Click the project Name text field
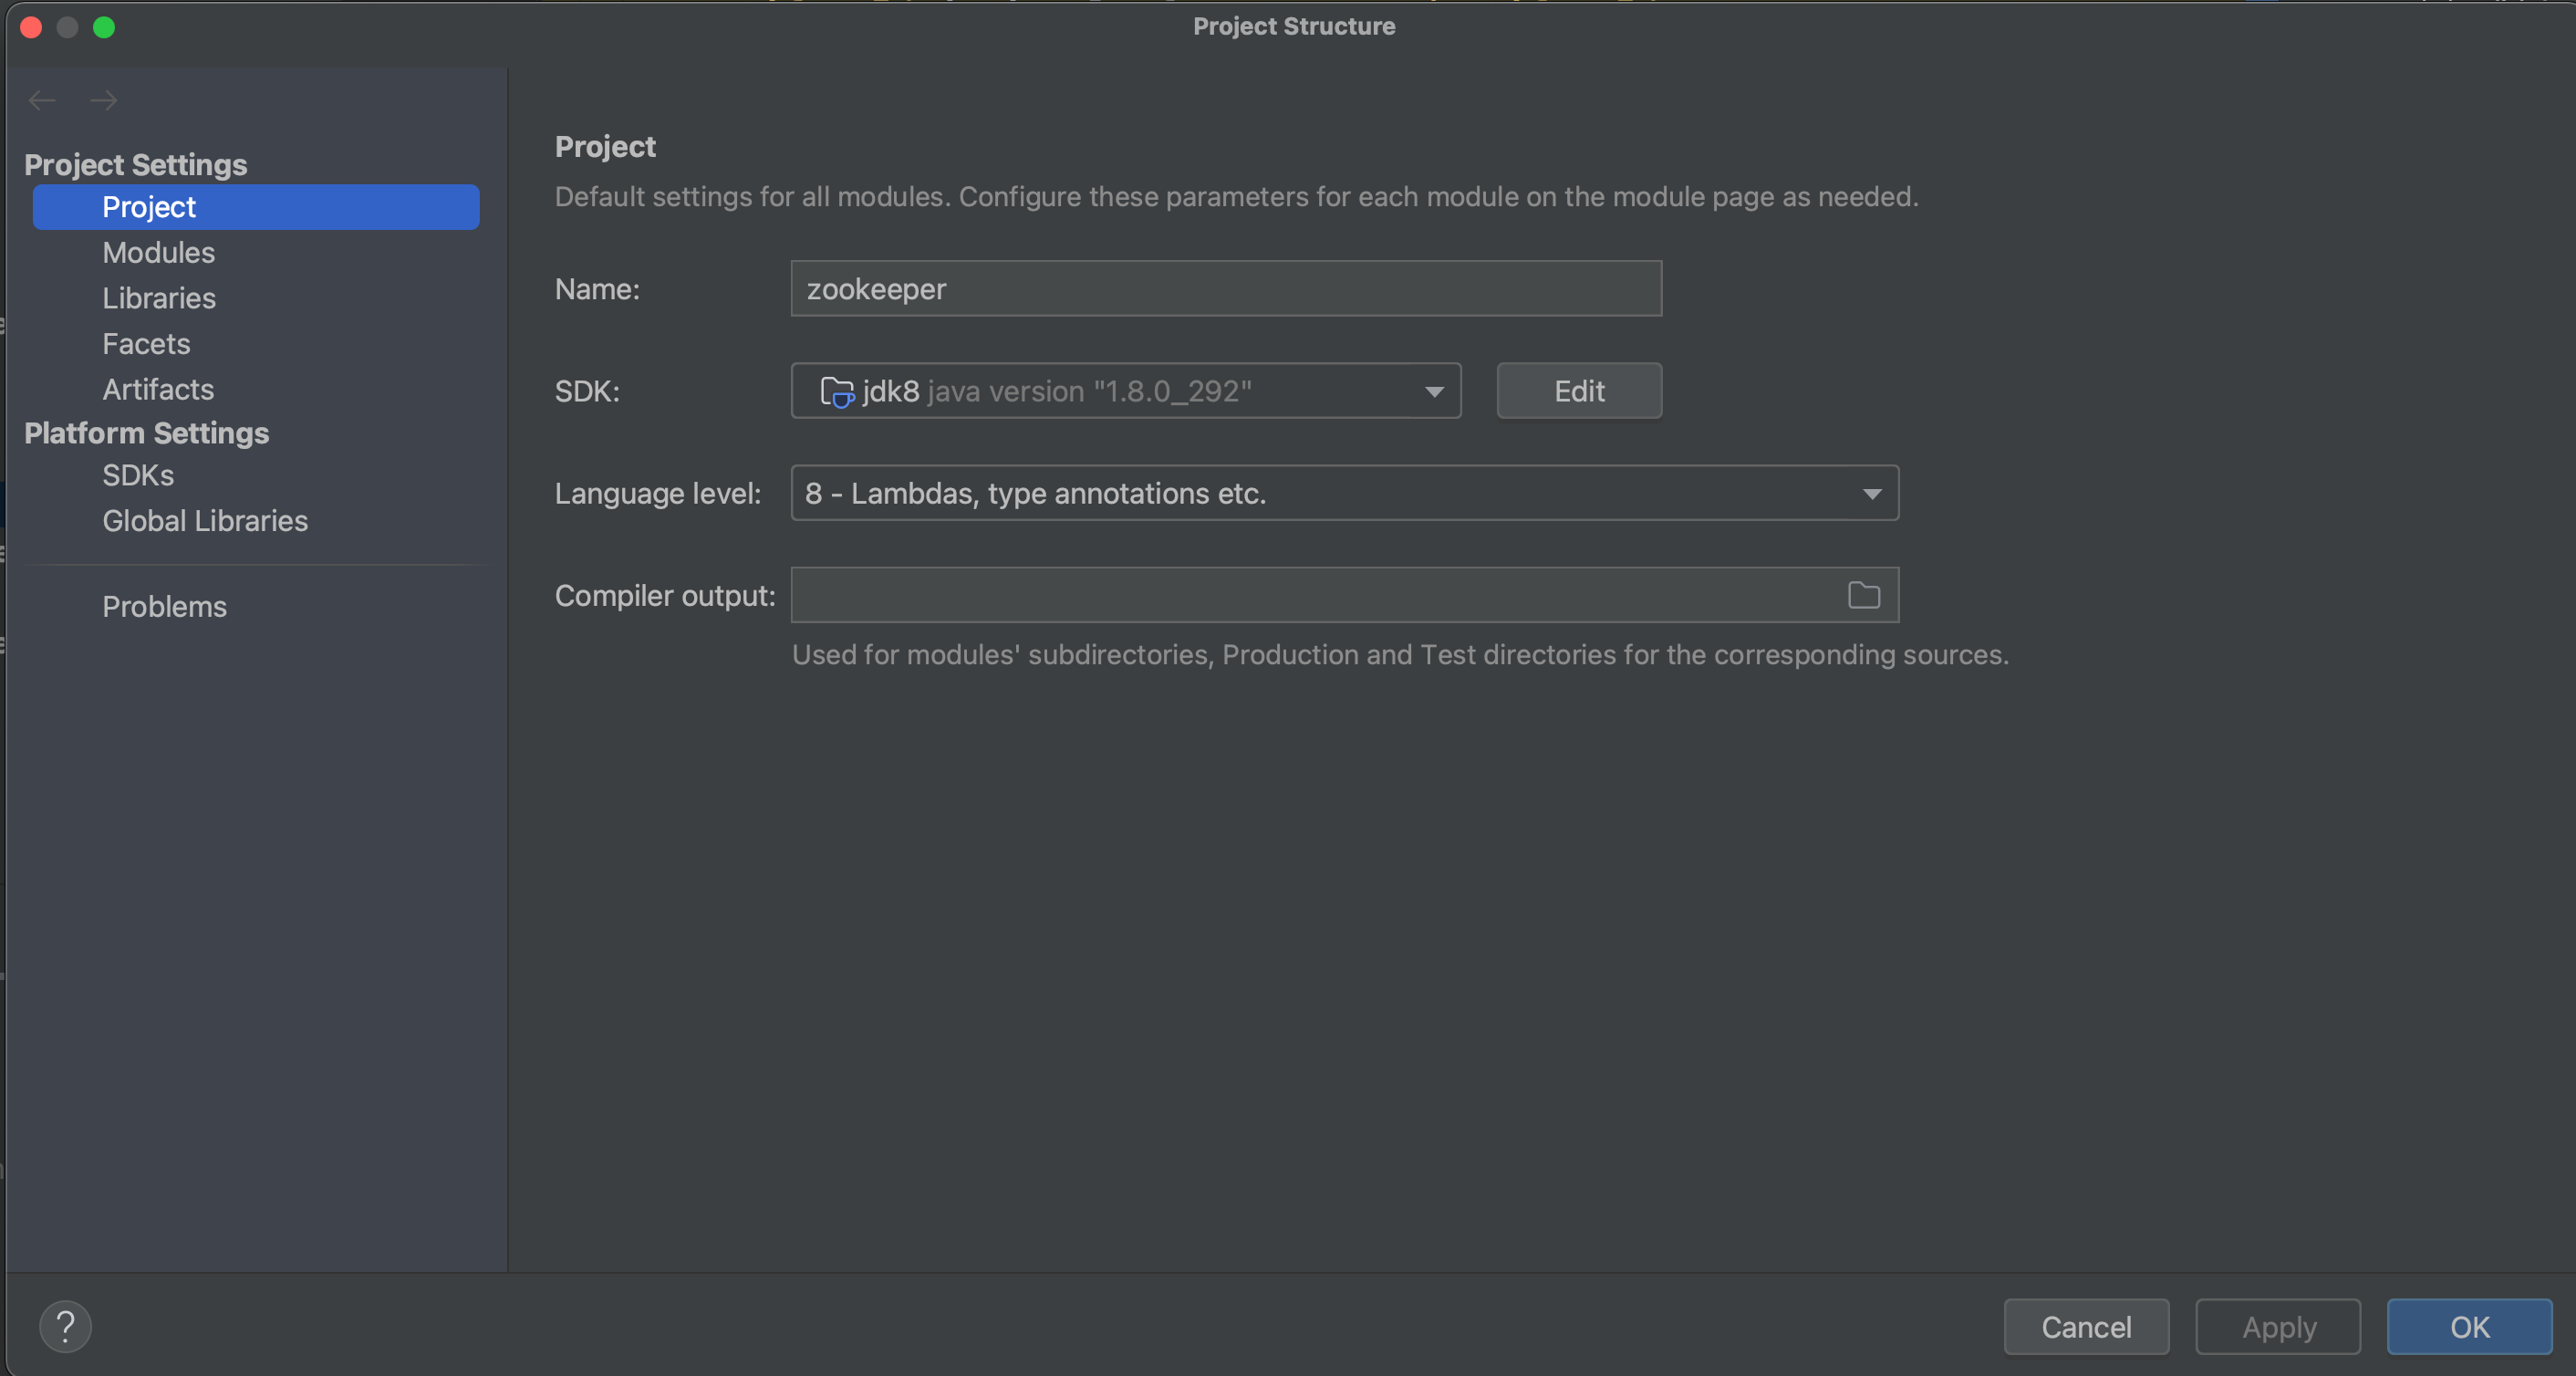The height and width of the screenshot is (1376, 2576). point(1225,289)
